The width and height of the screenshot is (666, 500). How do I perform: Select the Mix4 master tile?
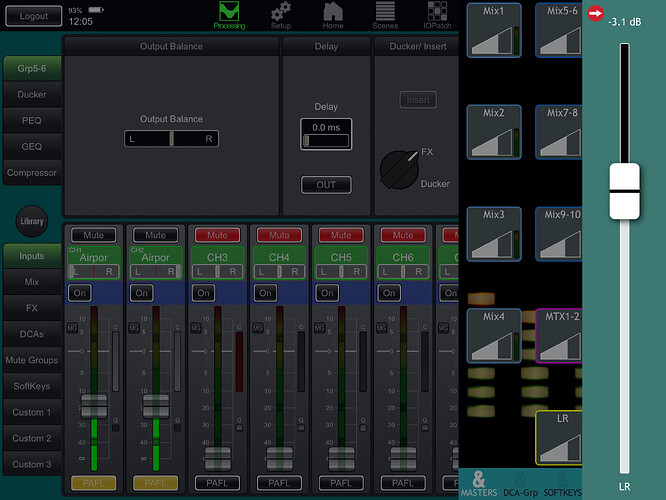[x=494, y=336]
